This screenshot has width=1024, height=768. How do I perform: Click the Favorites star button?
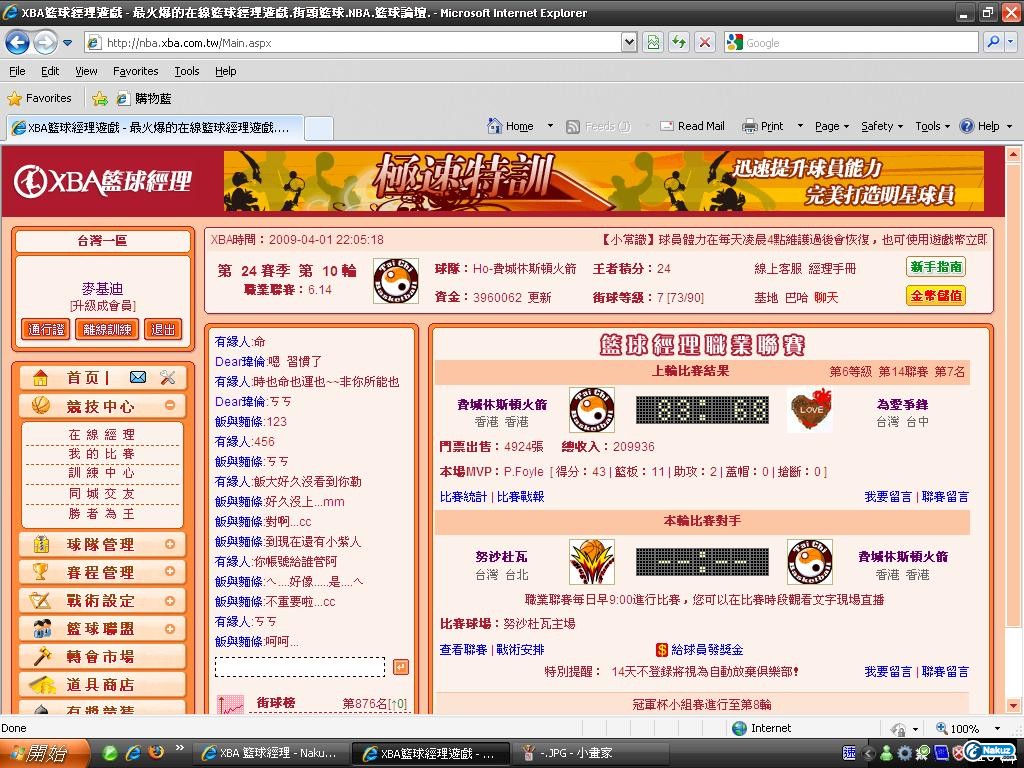pos(39,98)
